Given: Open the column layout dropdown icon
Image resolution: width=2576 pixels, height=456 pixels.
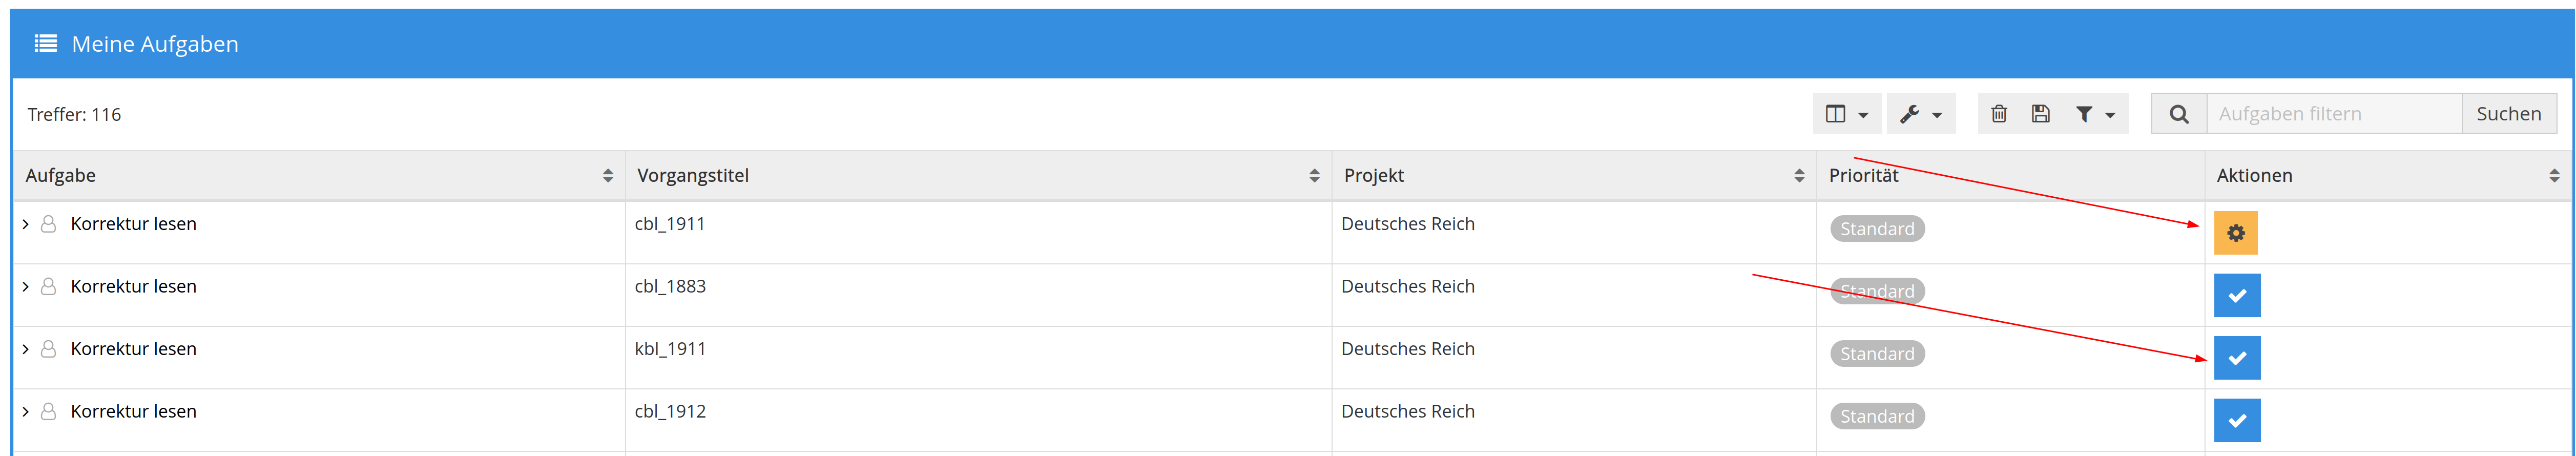Looking at the screenshot, I should pos(1846,114).
